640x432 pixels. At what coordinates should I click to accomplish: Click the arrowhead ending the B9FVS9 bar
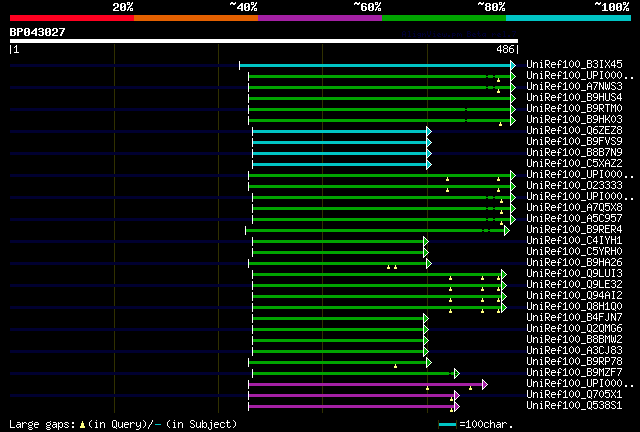coord(429,143)
